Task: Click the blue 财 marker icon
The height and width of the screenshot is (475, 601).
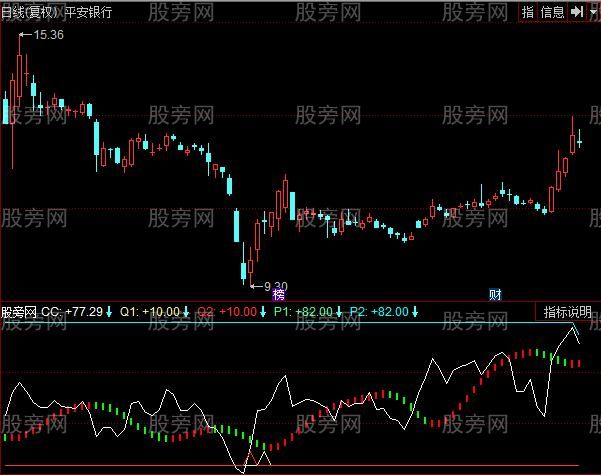Action: (494, 294)
